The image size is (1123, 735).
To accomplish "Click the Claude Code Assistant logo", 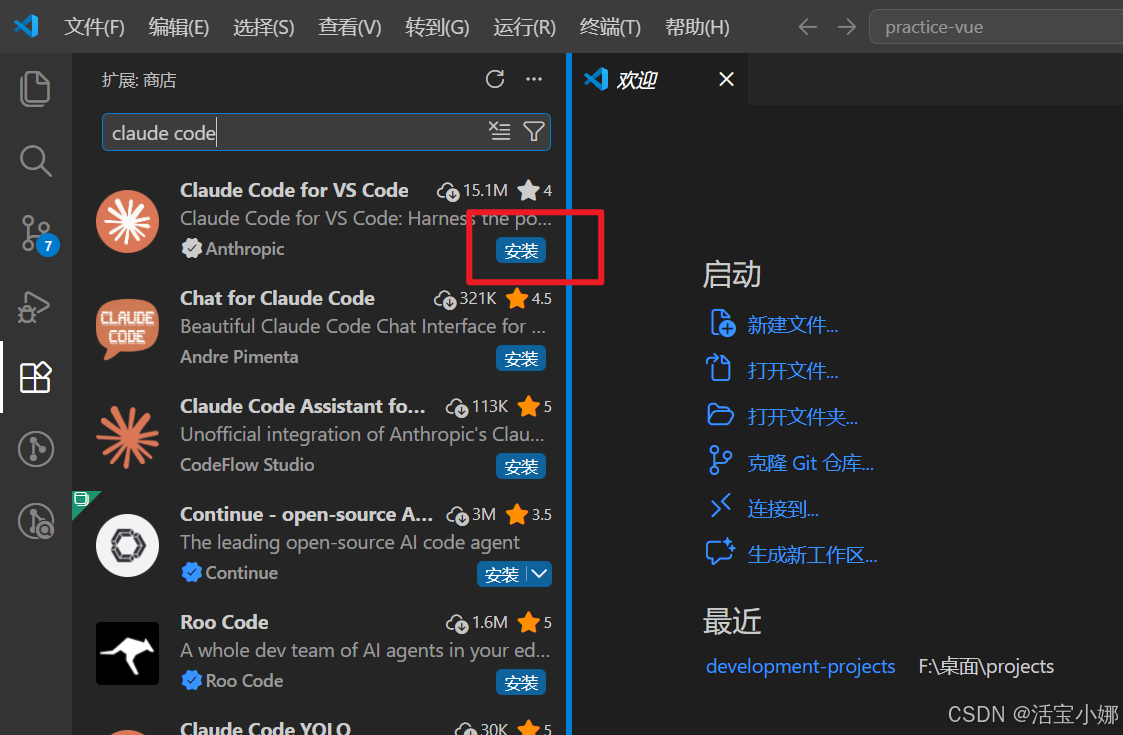I will [x=127, y=437].
